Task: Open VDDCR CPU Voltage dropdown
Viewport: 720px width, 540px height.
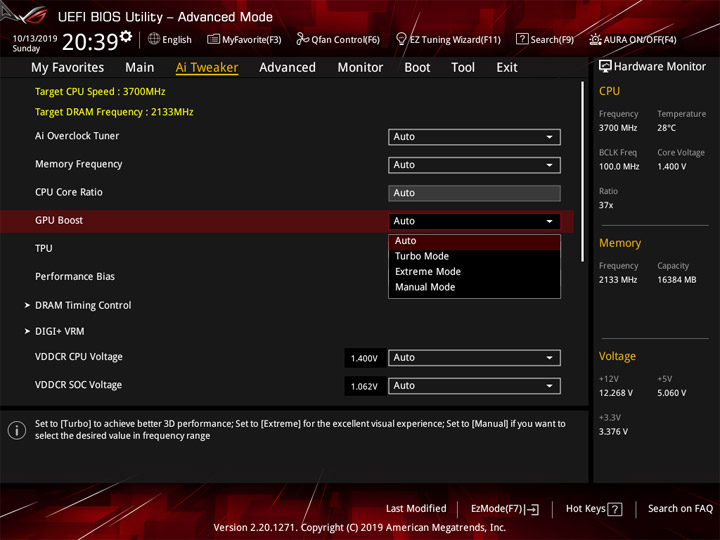Action: [x=474, y=358]
